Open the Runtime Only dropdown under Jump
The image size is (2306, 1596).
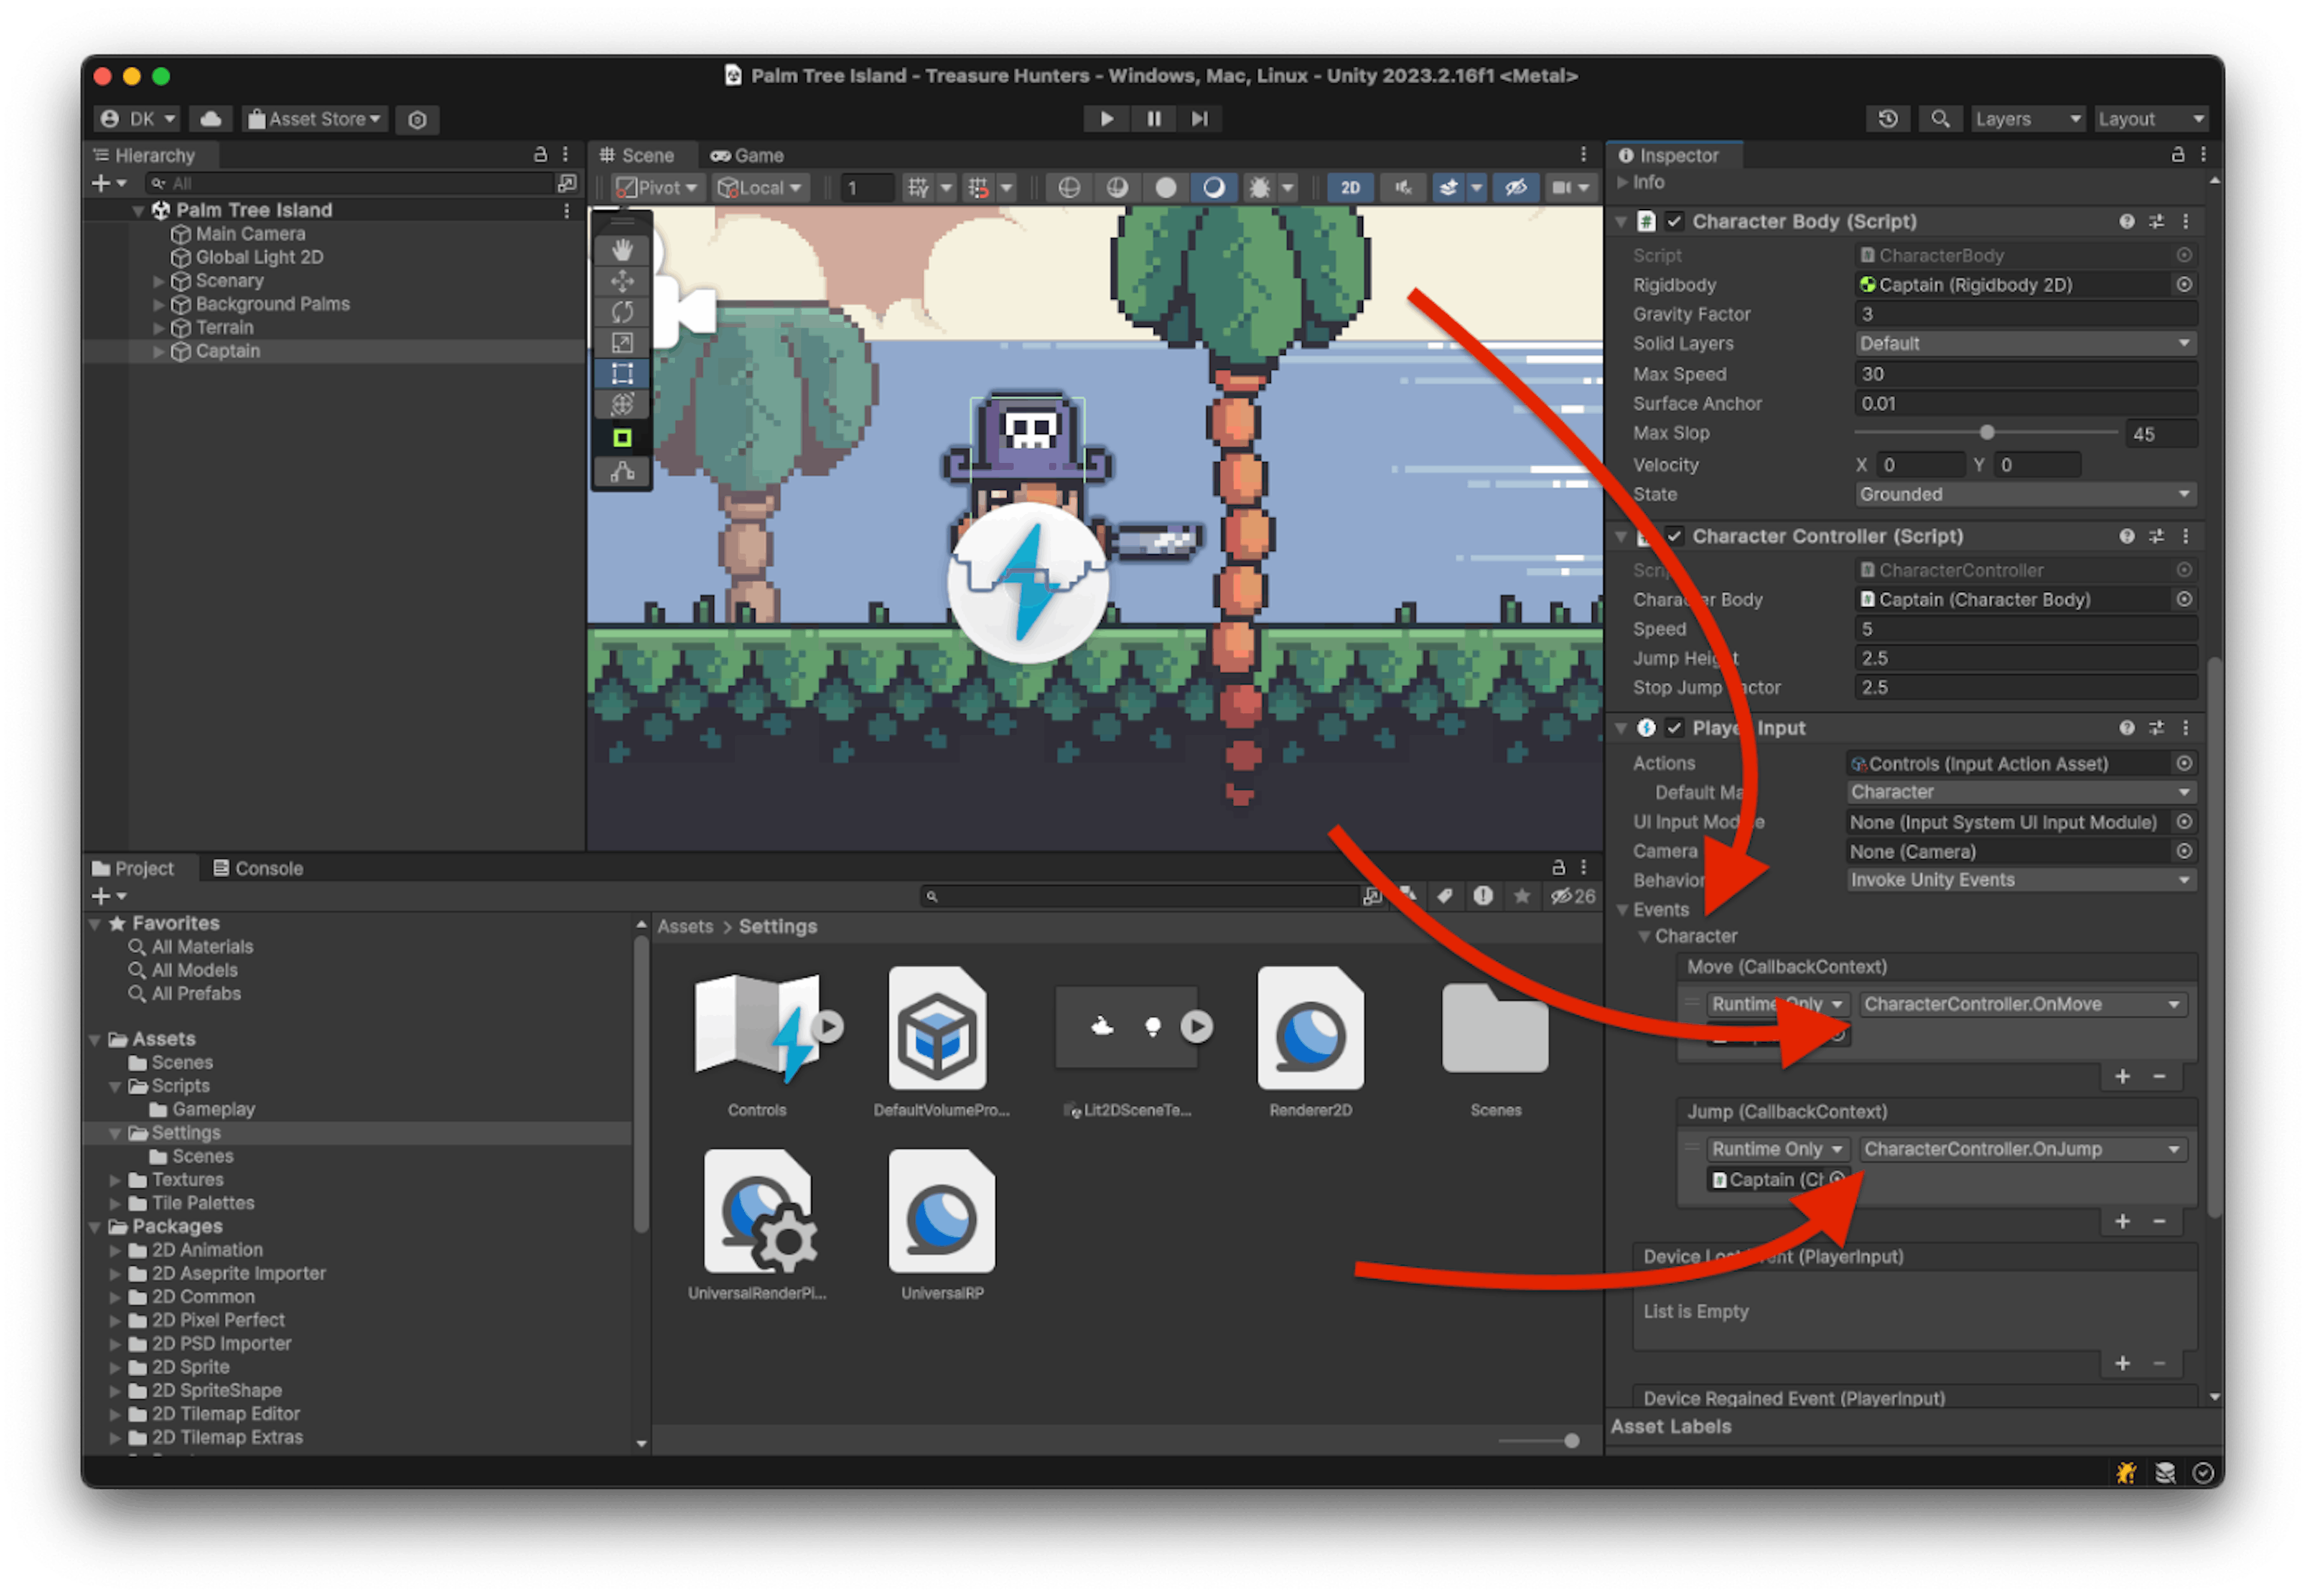[1778, 1148]
